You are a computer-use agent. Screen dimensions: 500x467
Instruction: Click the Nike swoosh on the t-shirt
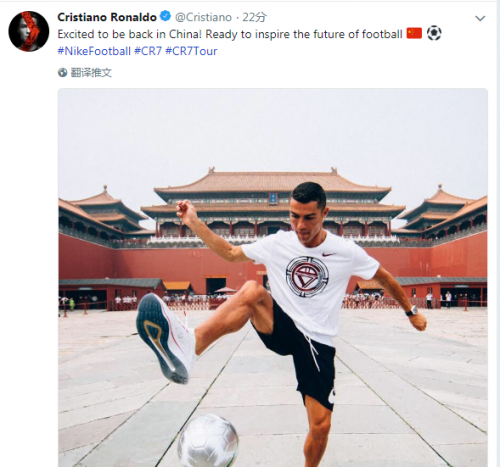coord(329,254)
